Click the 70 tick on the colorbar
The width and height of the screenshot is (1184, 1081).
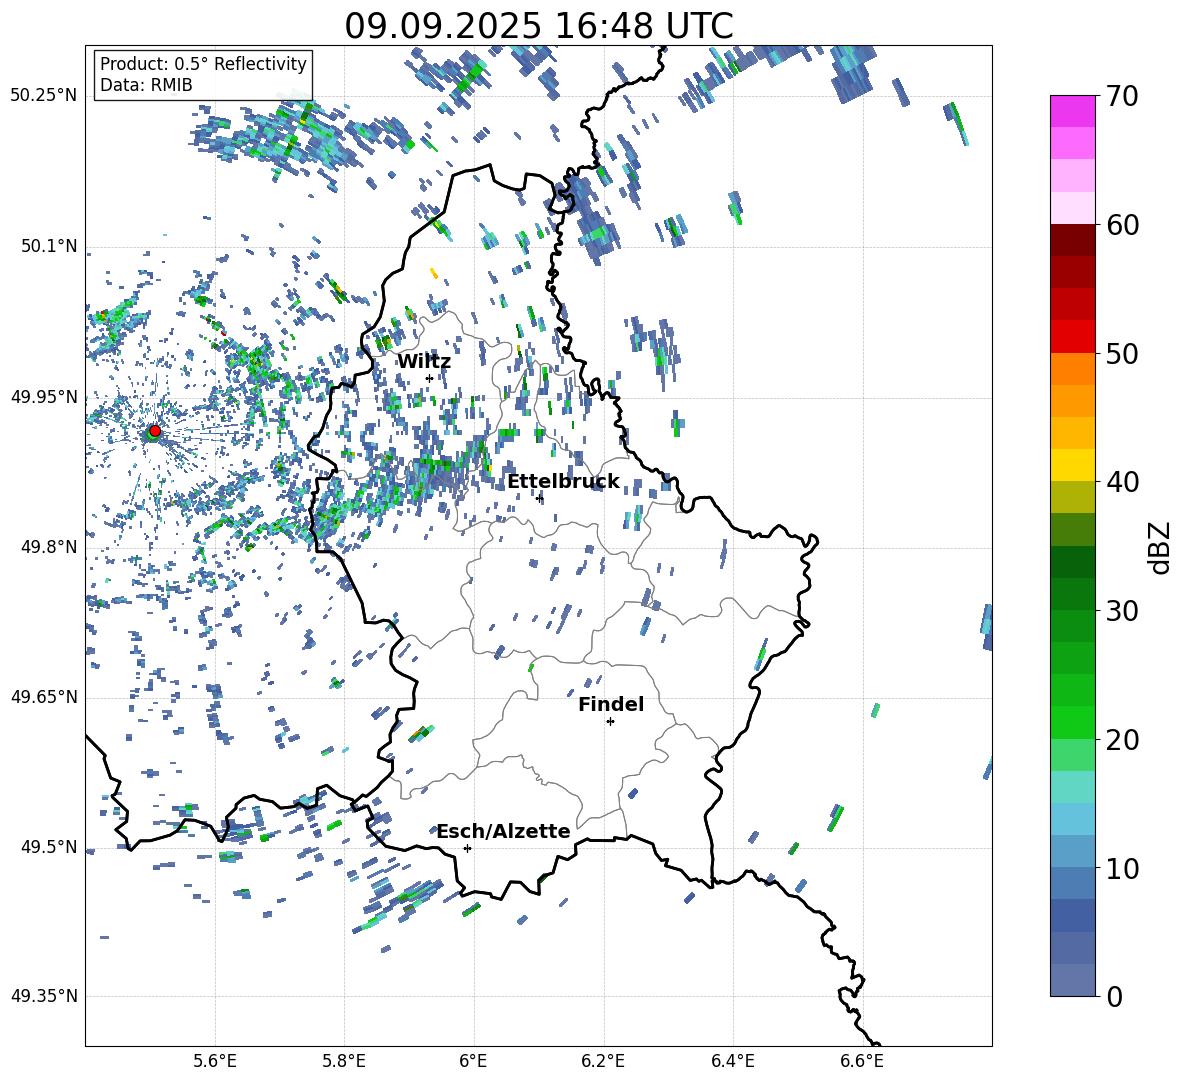click(1122, 96)
